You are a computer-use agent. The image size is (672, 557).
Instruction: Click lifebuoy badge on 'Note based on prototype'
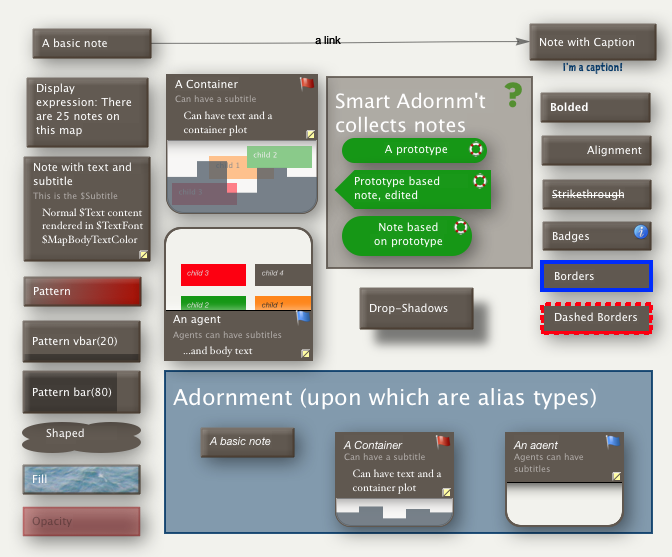[x=461, y=226]
